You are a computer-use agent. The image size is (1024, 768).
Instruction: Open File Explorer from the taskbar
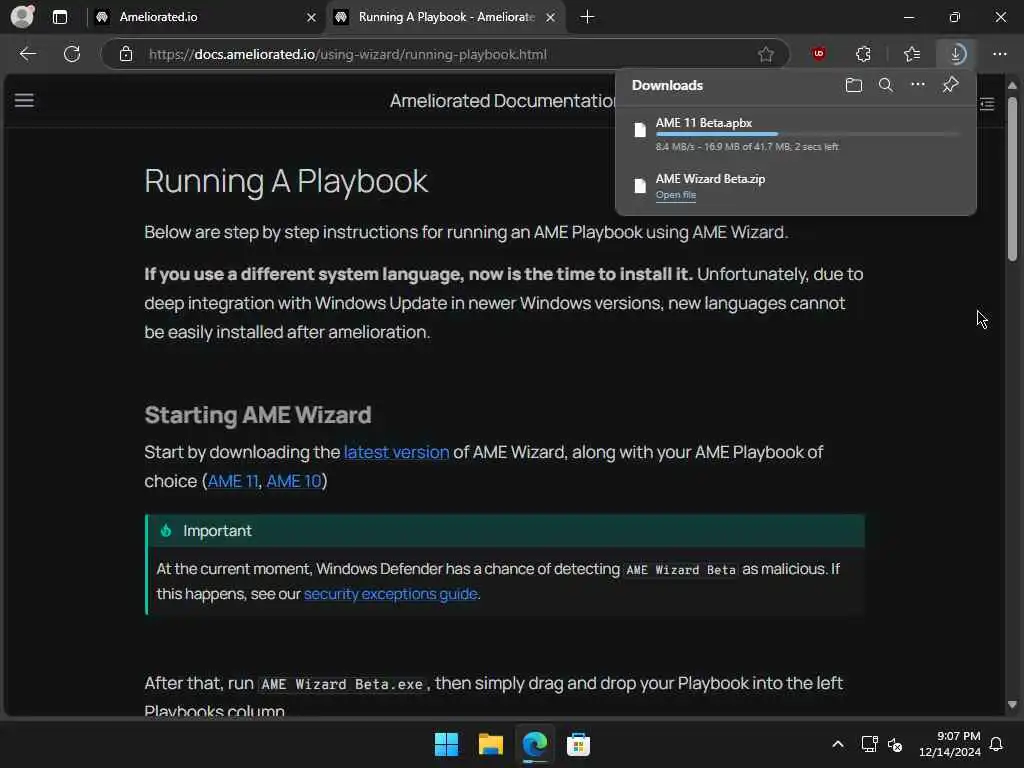pyautogui.click(x=490, y=744)
